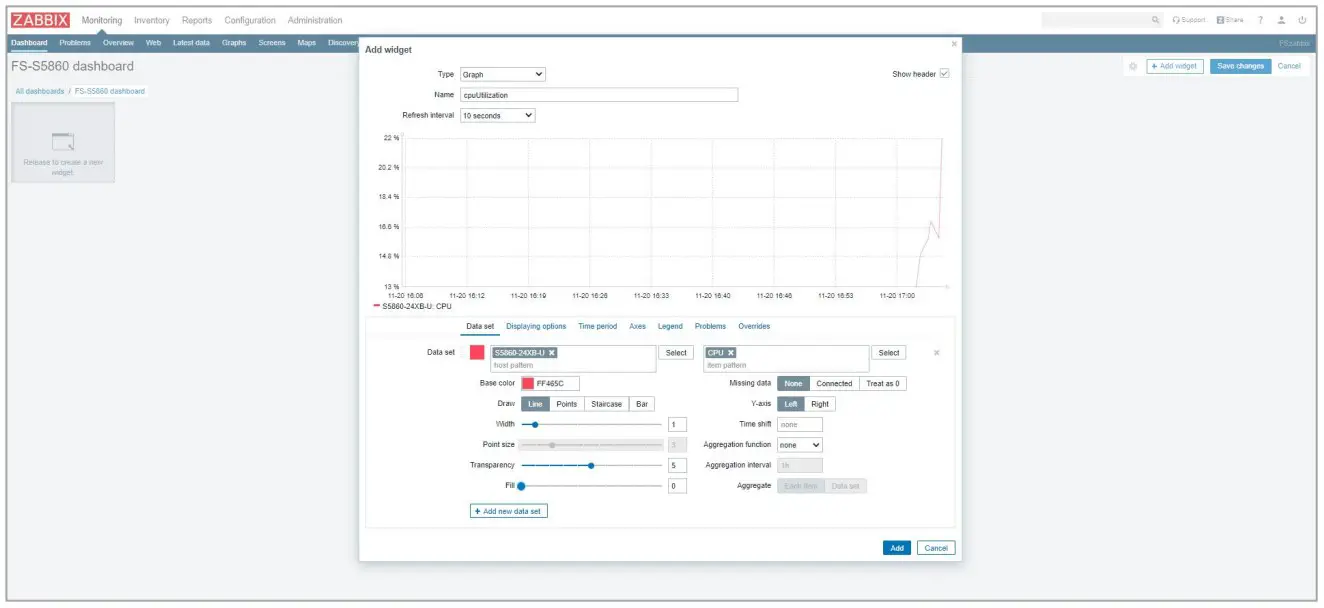This screenshot has height=608, width=1324.
Task: Click the Time shift input field
Action: (x=800, y=425)
